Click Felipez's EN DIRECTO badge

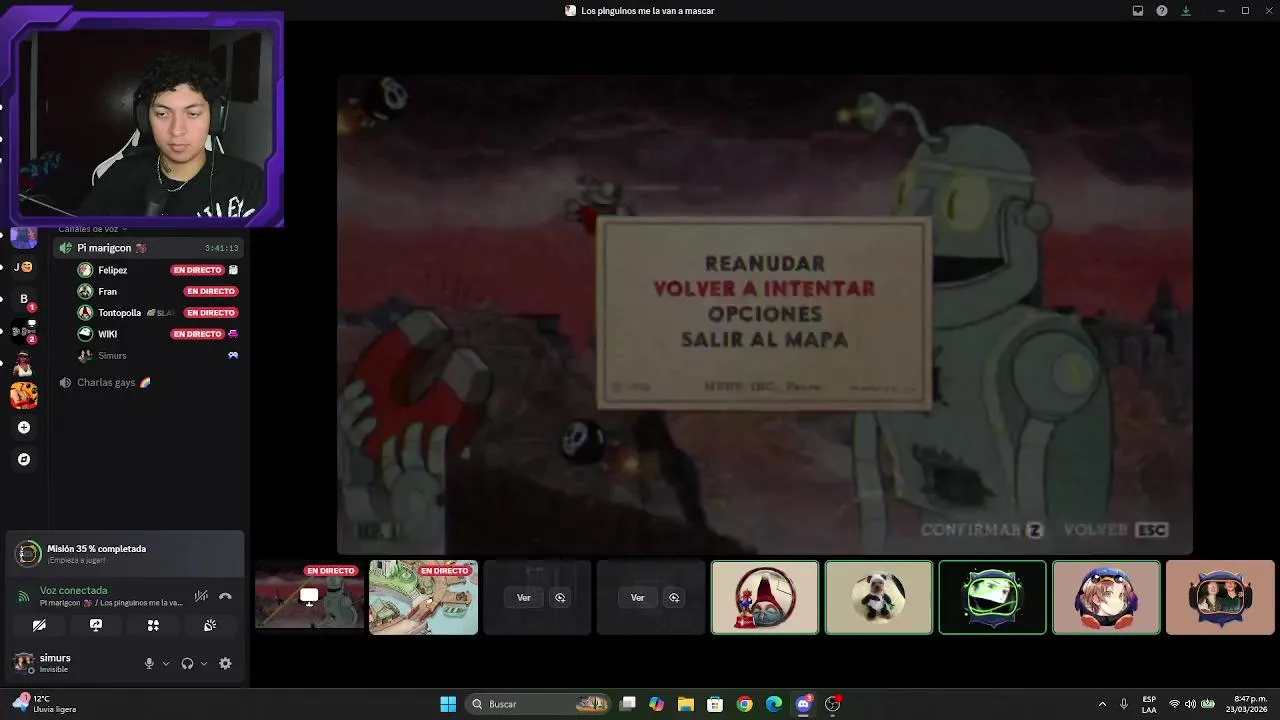(x=197, y=270)
